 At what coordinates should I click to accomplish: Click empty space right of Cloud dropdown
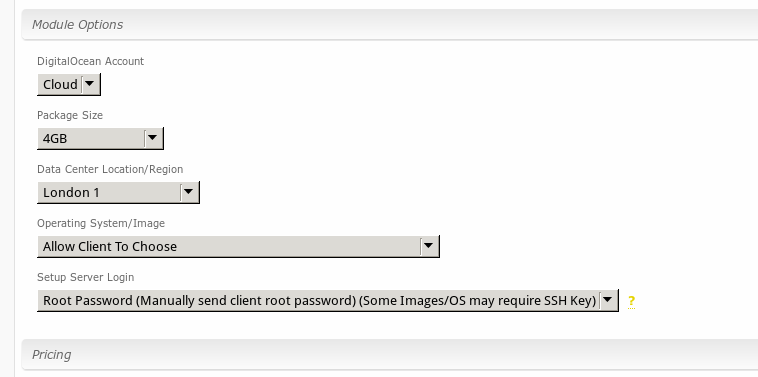387,85
